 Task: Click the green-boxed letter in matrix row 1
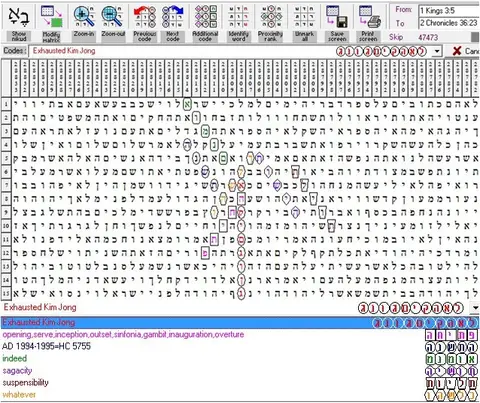[x=187, y=104]
